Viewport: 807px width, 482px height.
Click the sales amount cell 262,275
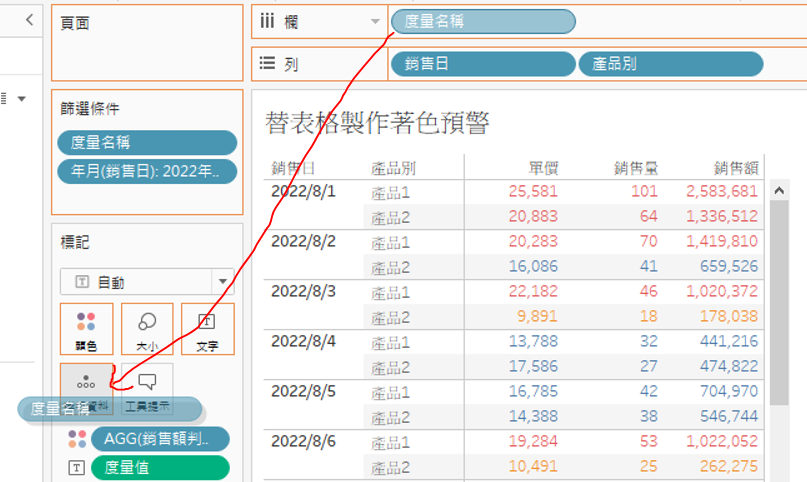pyautogui.click(x=729, y=466)
